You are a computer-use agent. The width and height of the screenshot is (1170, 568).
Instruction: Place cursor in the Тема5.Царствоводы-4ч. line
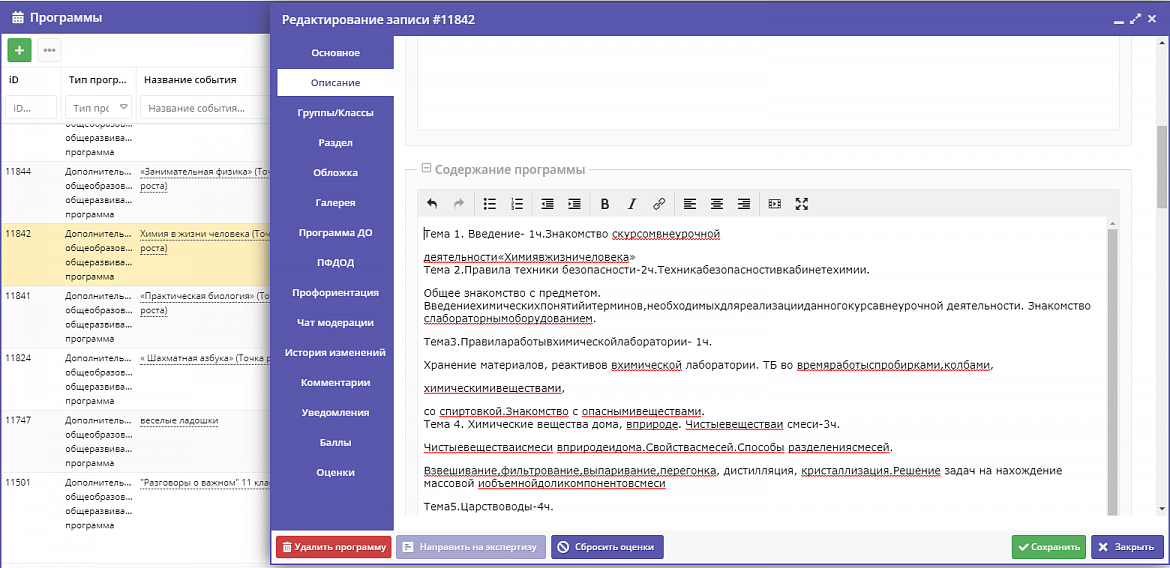[x=488, y=507]
